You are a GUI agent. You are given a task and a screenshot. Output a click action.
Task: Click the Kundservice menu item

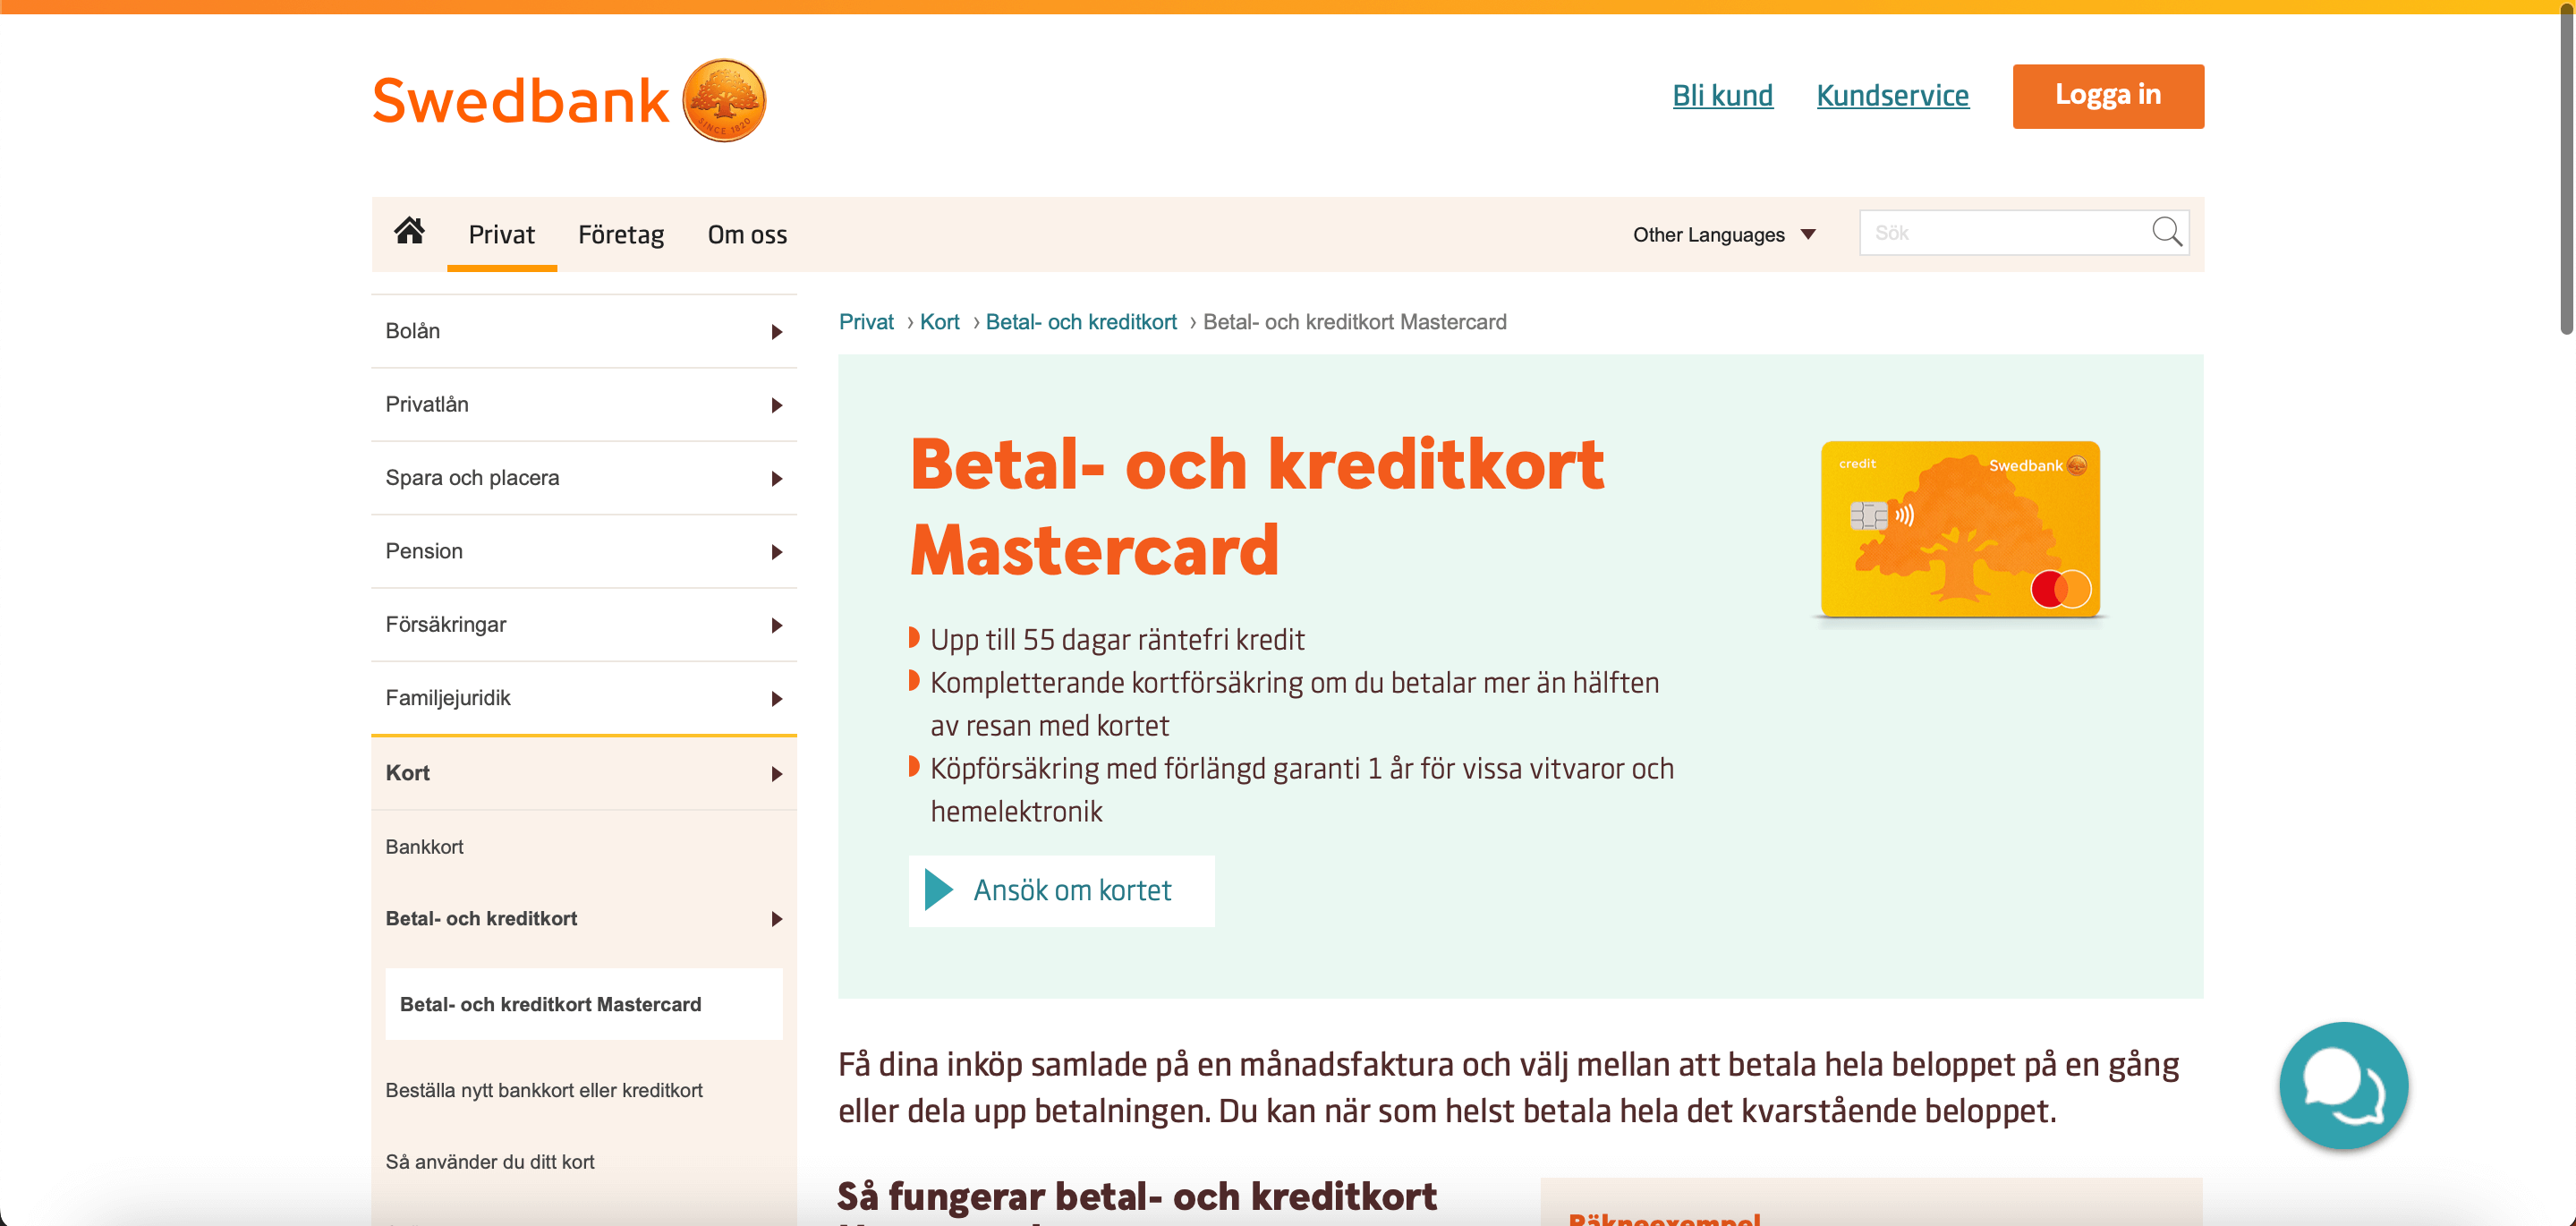(1894, 94)
